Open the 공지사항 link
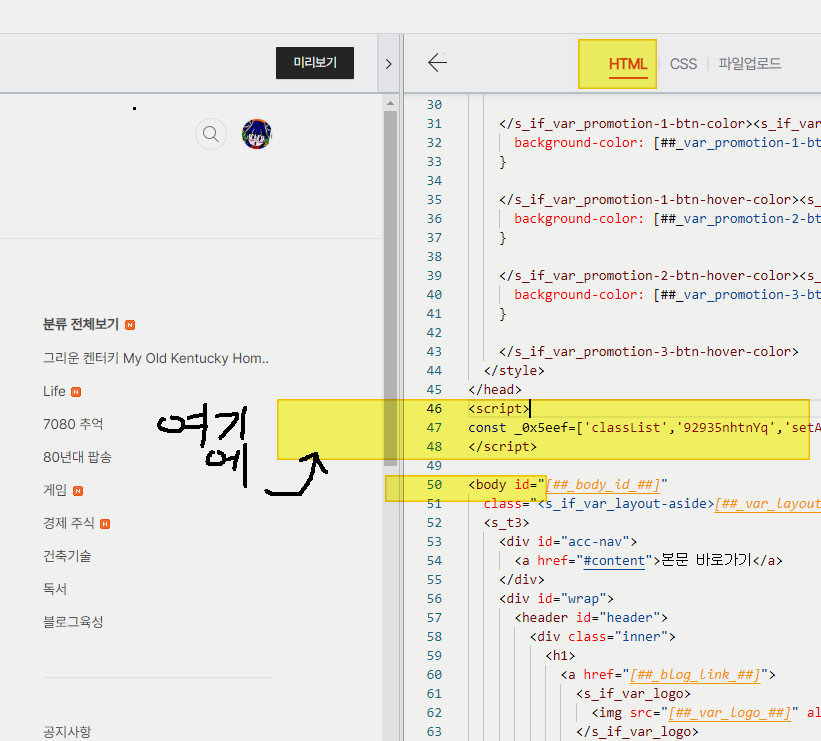 click(67, 732)
